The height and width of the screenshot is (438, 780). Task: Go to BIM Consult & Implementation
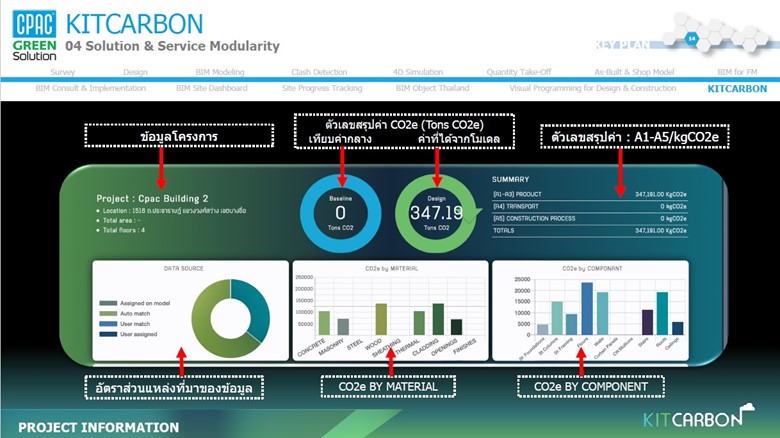(91, 88)
